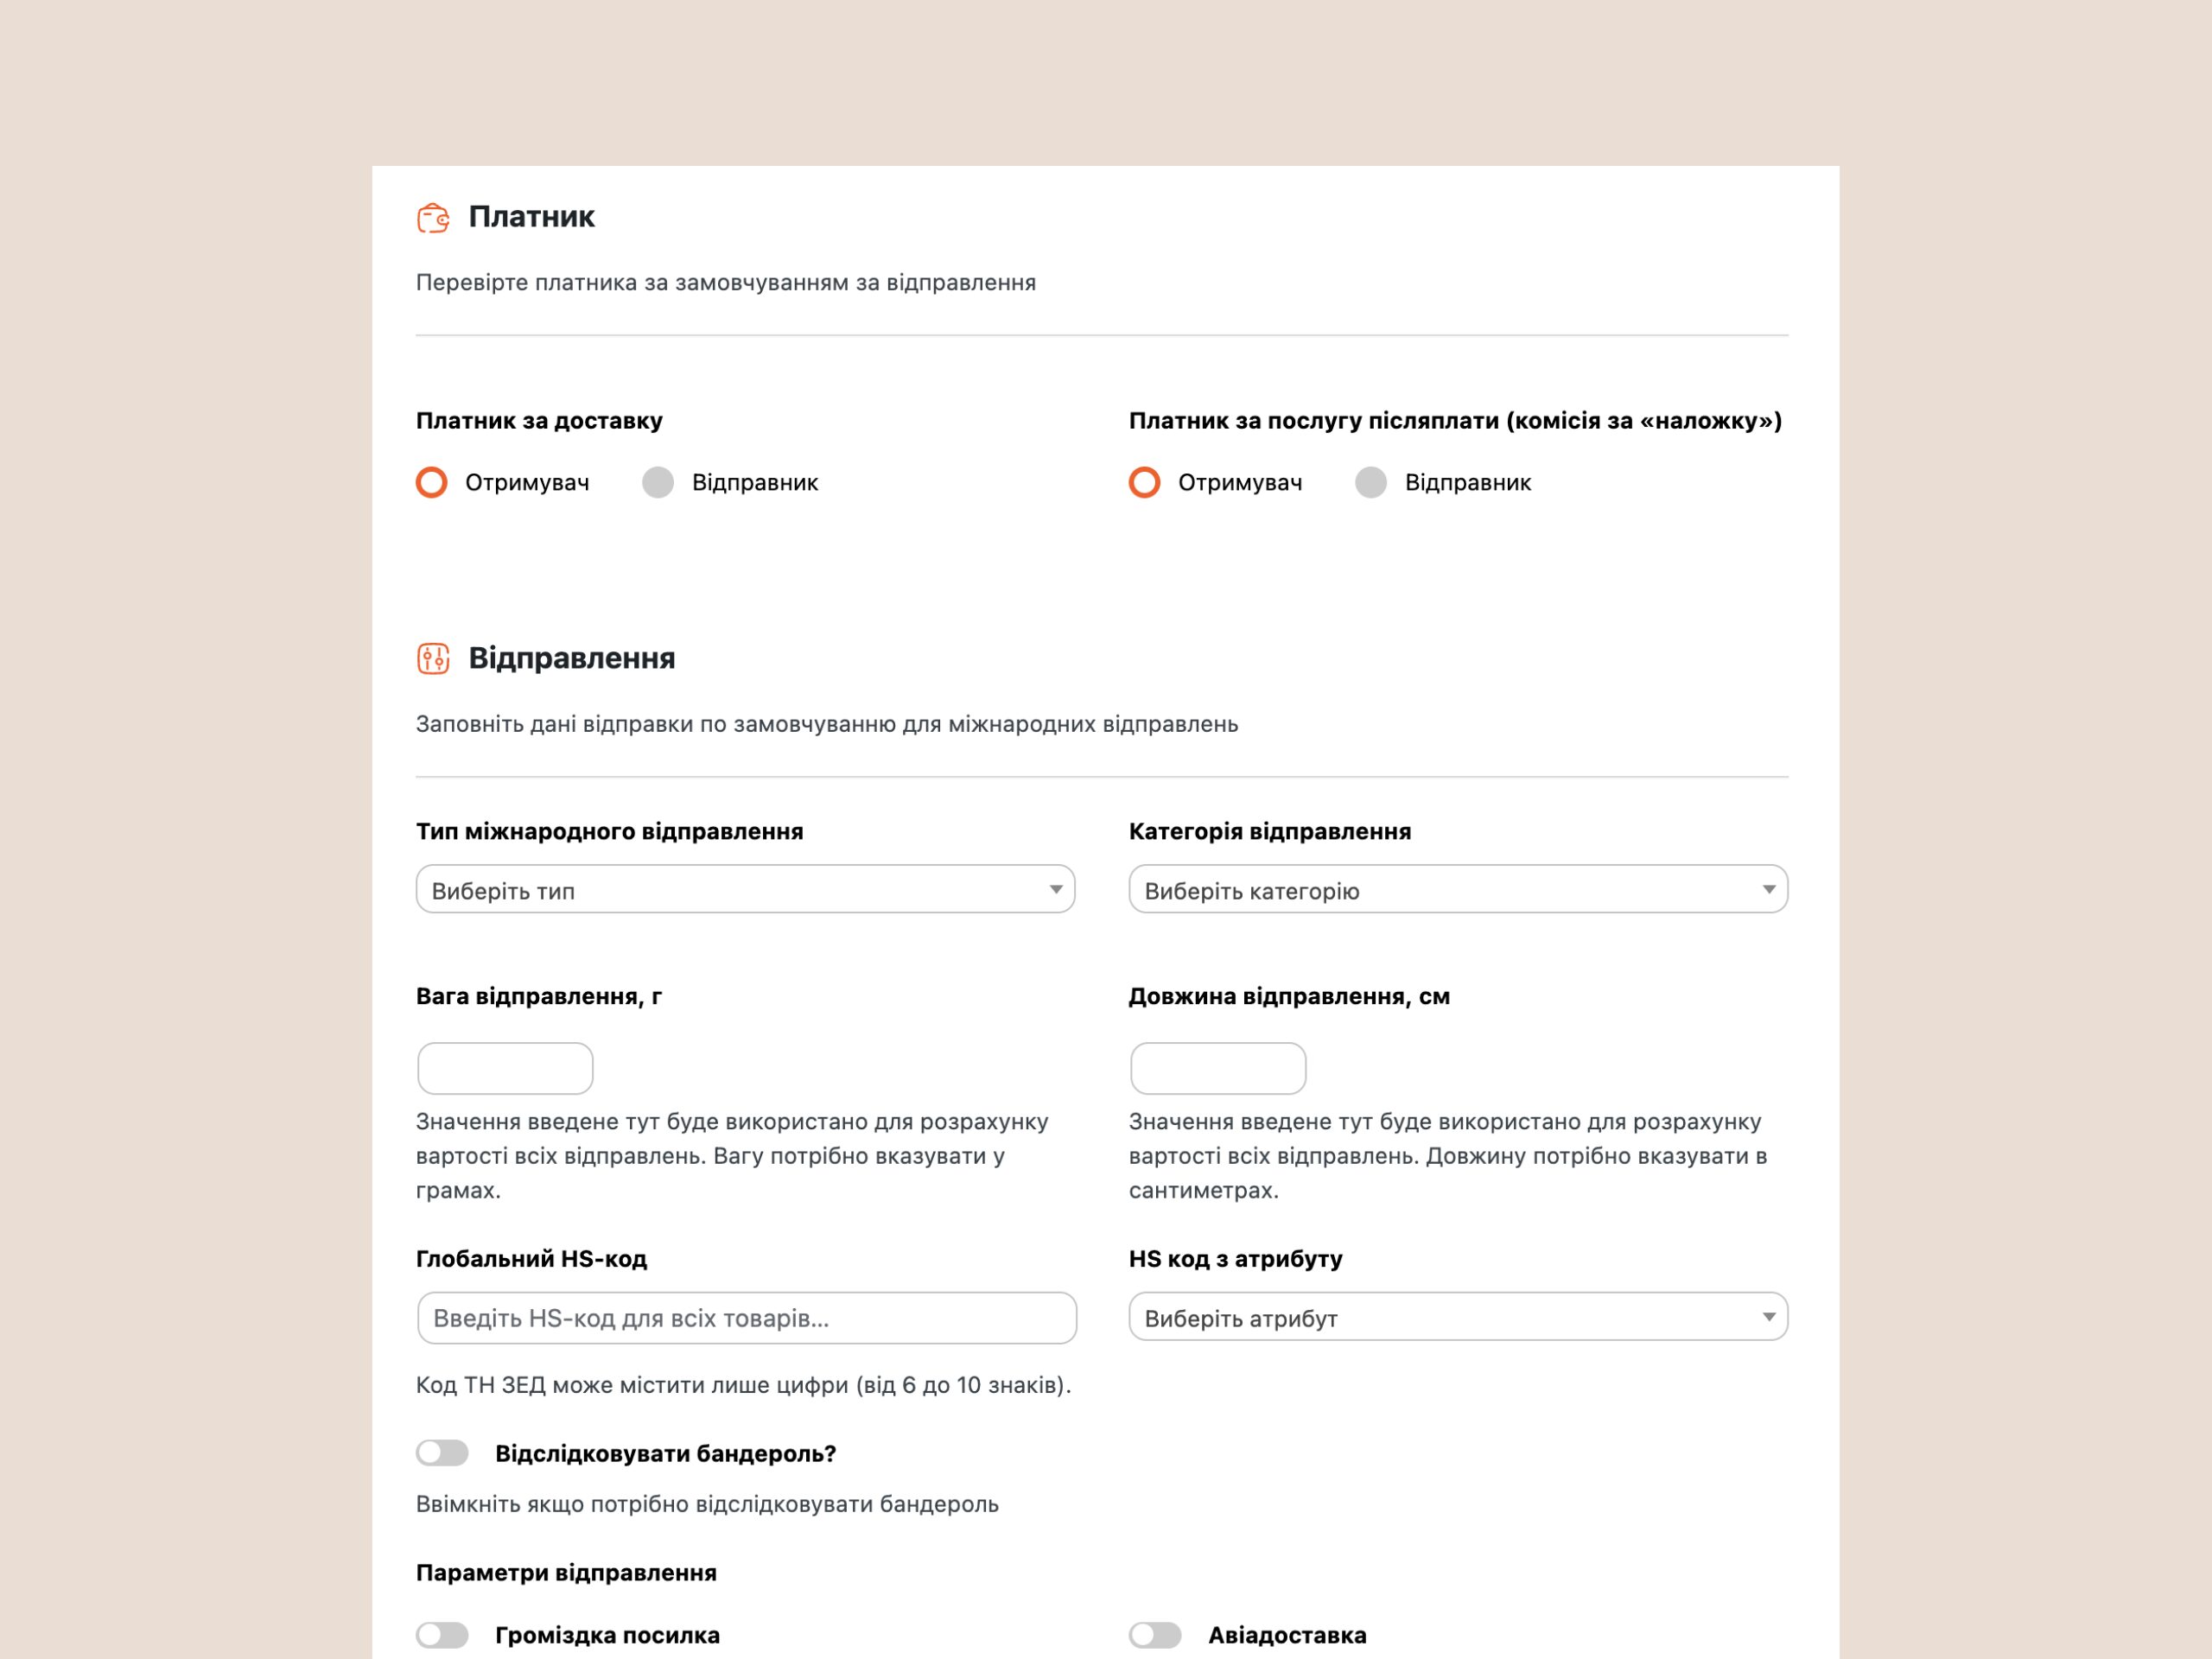This screenshot has width=2212, height=1659.
Task: Select Відправник as delivery payer
Action: pos(658,483)
